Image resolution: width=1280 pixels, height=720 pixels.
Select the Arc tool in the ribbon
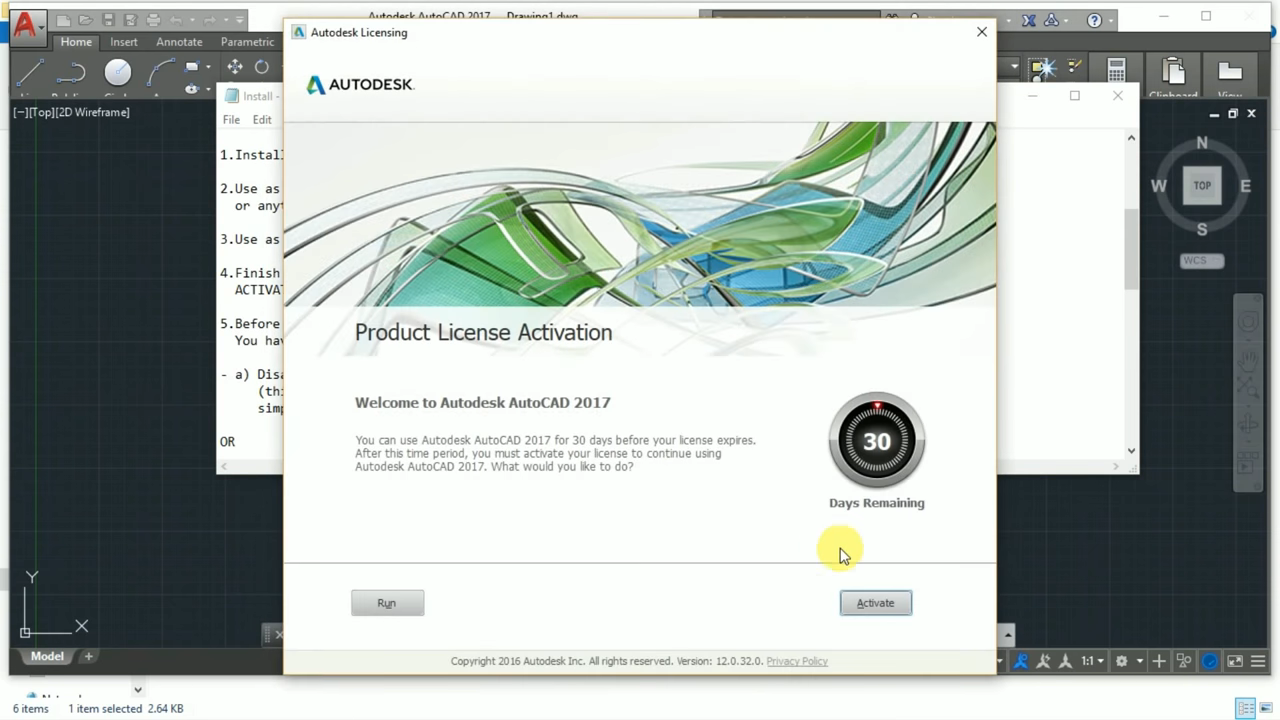pyautogui.click(x=160, y=71)
